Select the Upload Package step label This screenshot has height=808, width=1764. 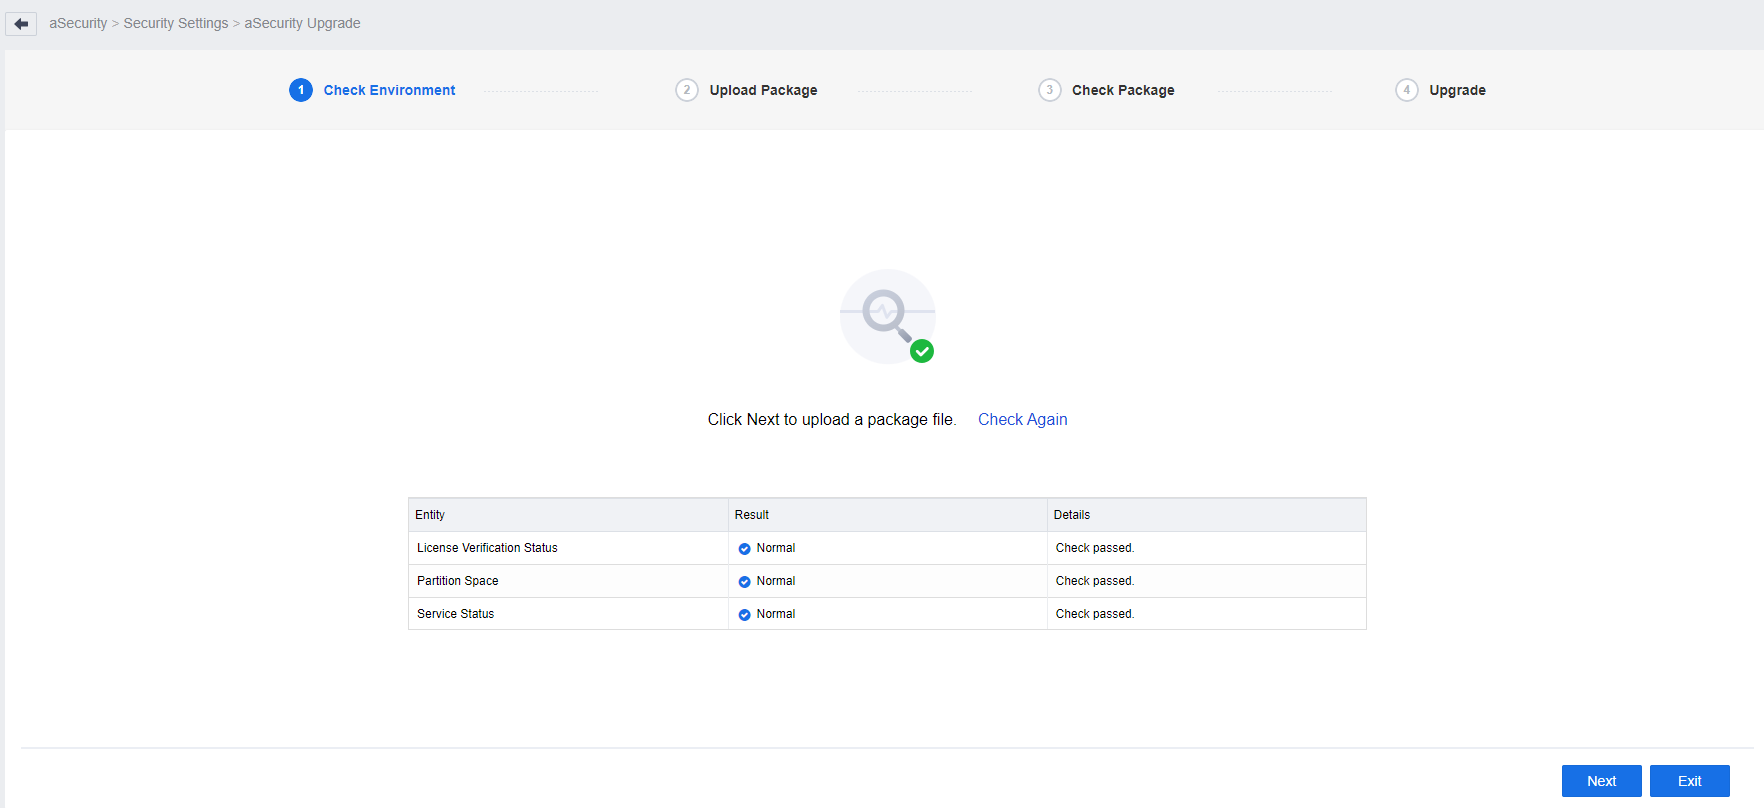click(763, 90)
